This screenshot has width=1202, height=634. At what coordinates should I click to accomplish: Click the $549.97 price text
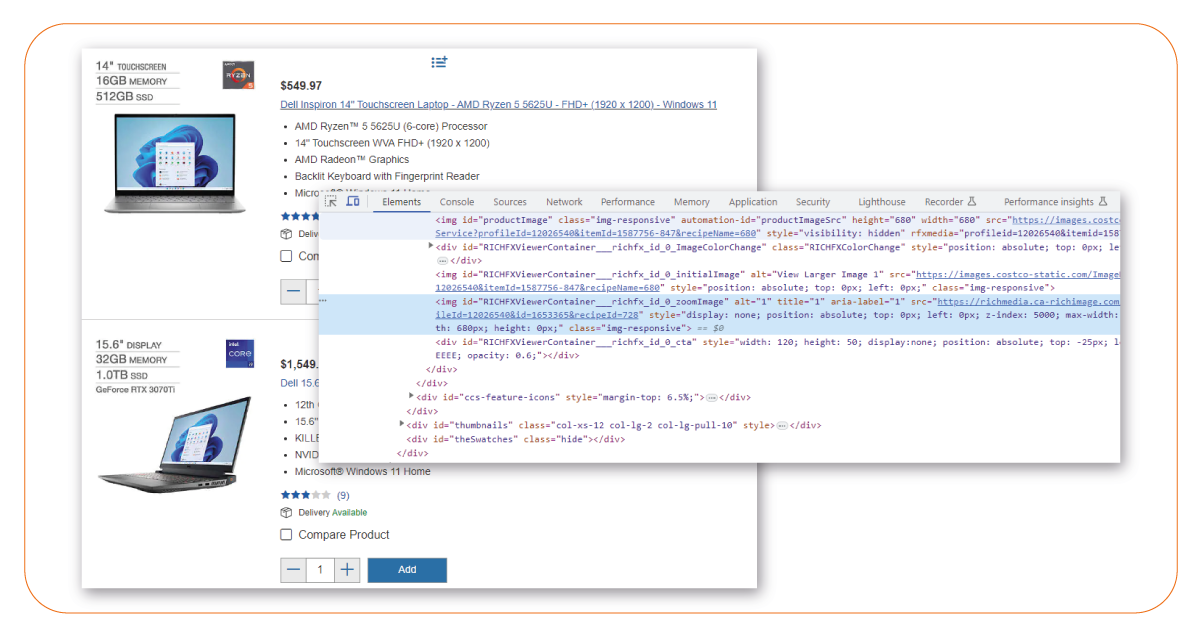coord(301,86)
